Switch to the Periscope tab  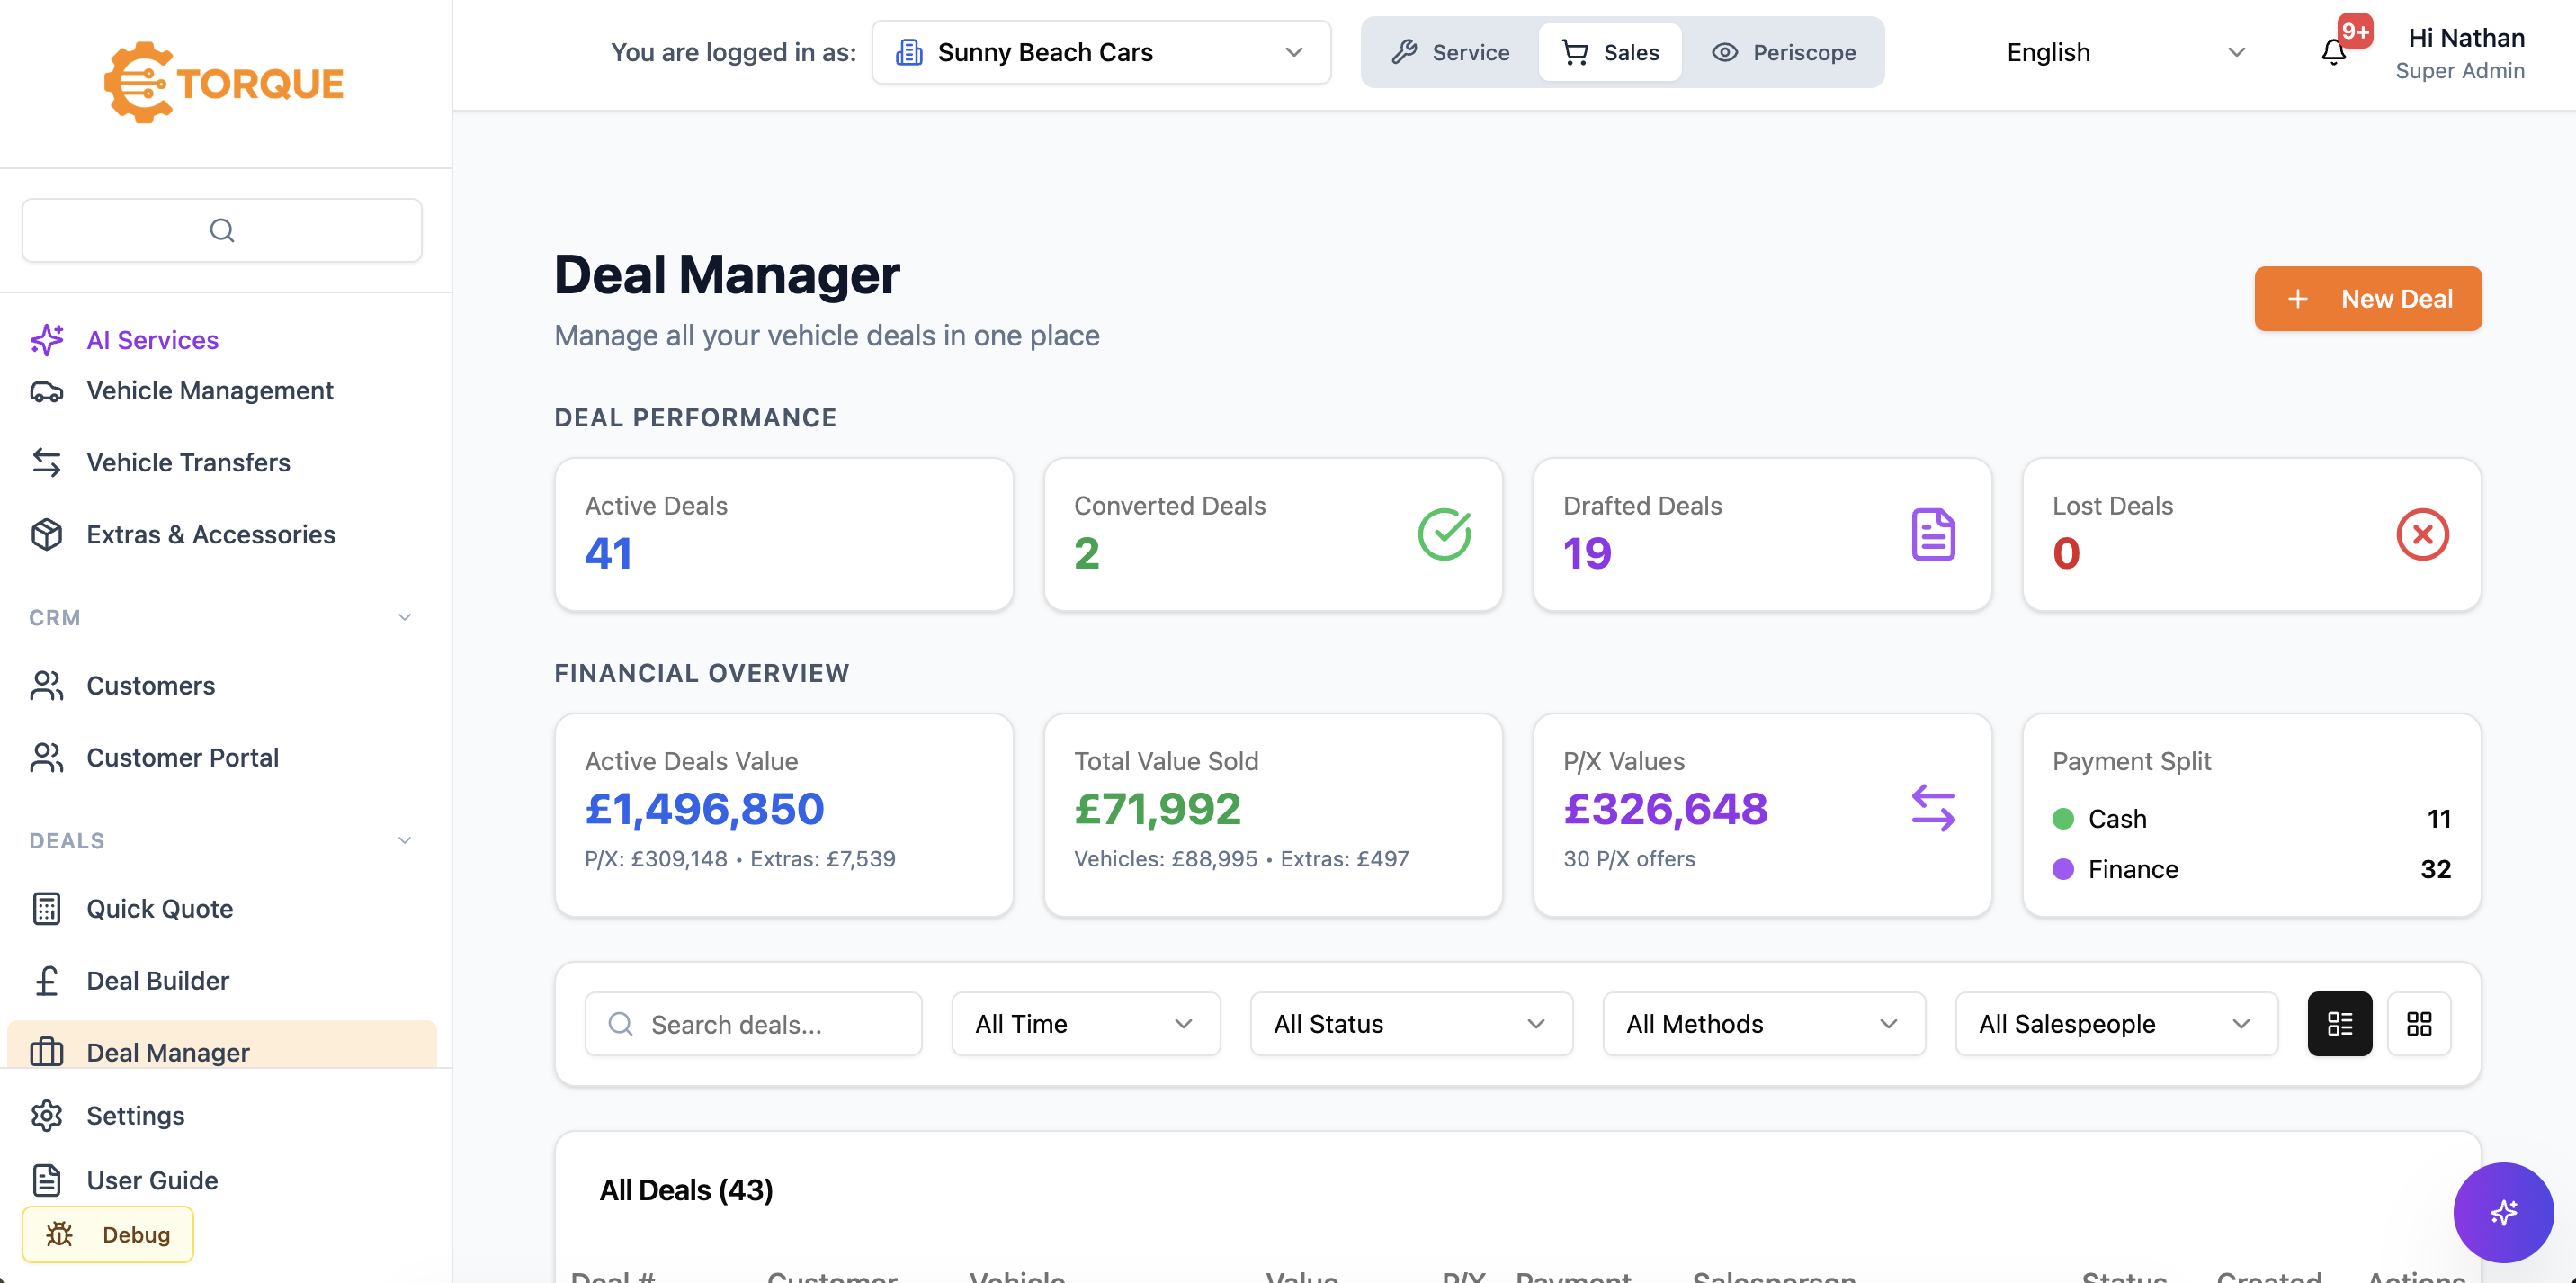(1784, 52)
